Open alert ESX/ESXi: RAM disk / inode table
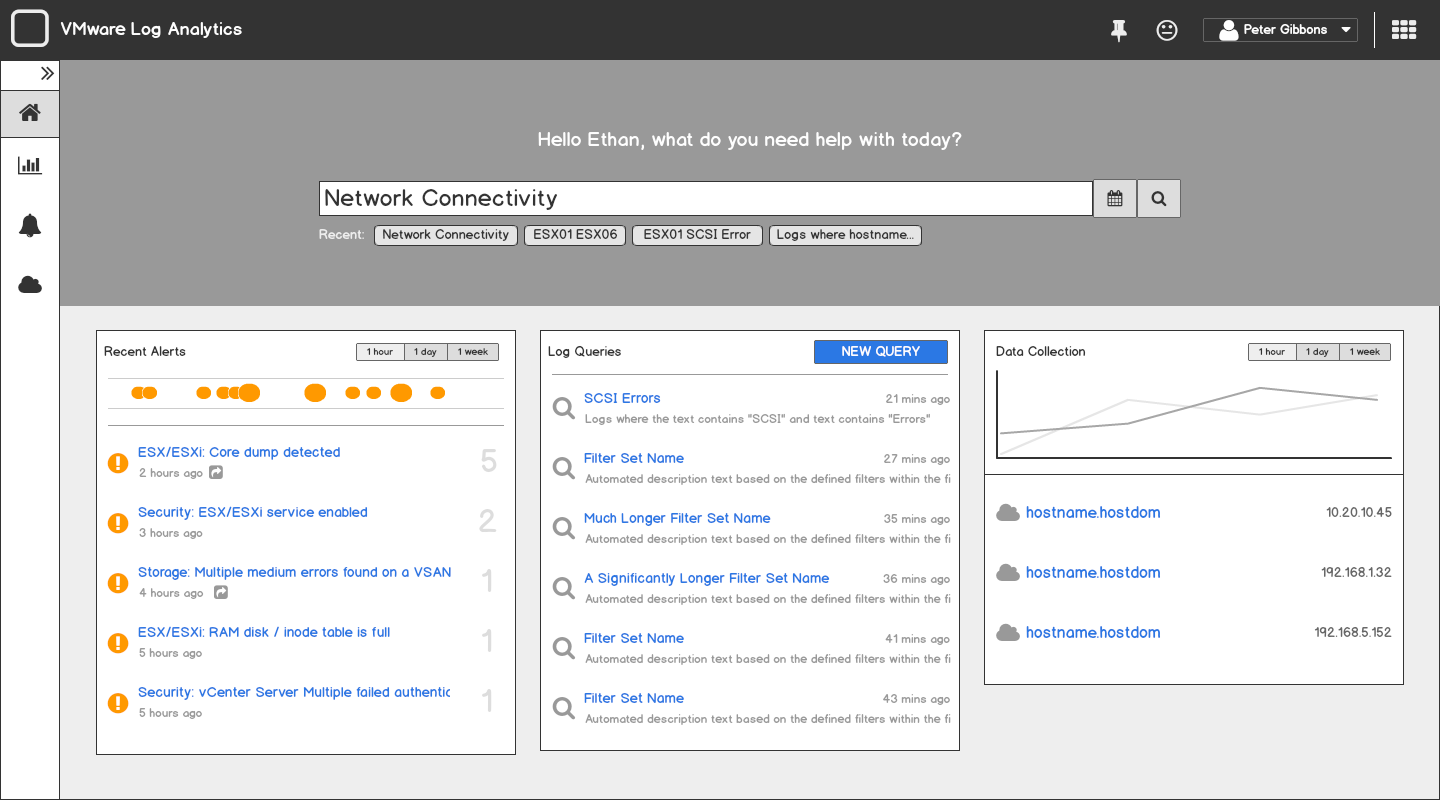The width and height of the screenshot is (1440, 800). coord(264,632)
